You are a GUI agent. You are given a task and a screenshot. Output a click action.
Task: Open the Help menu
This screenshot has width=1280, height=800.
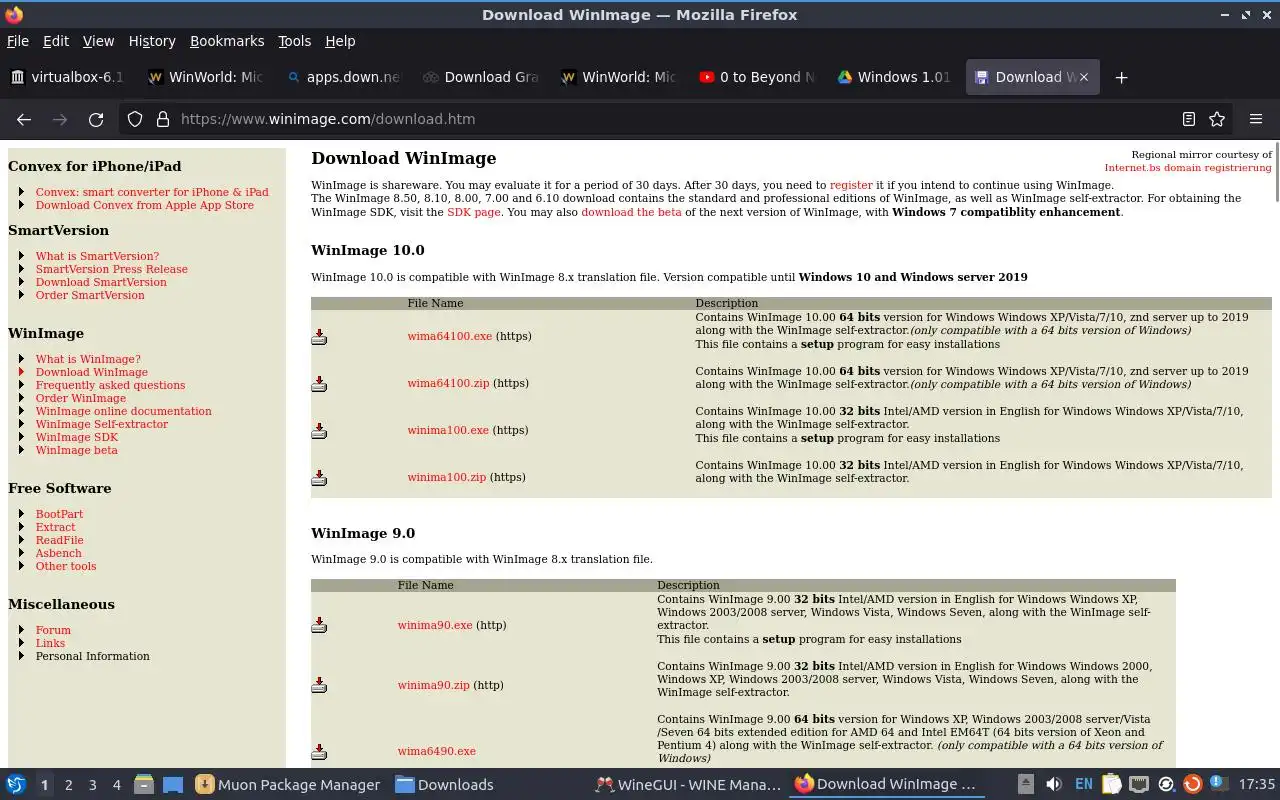click(x=340, y=41)
